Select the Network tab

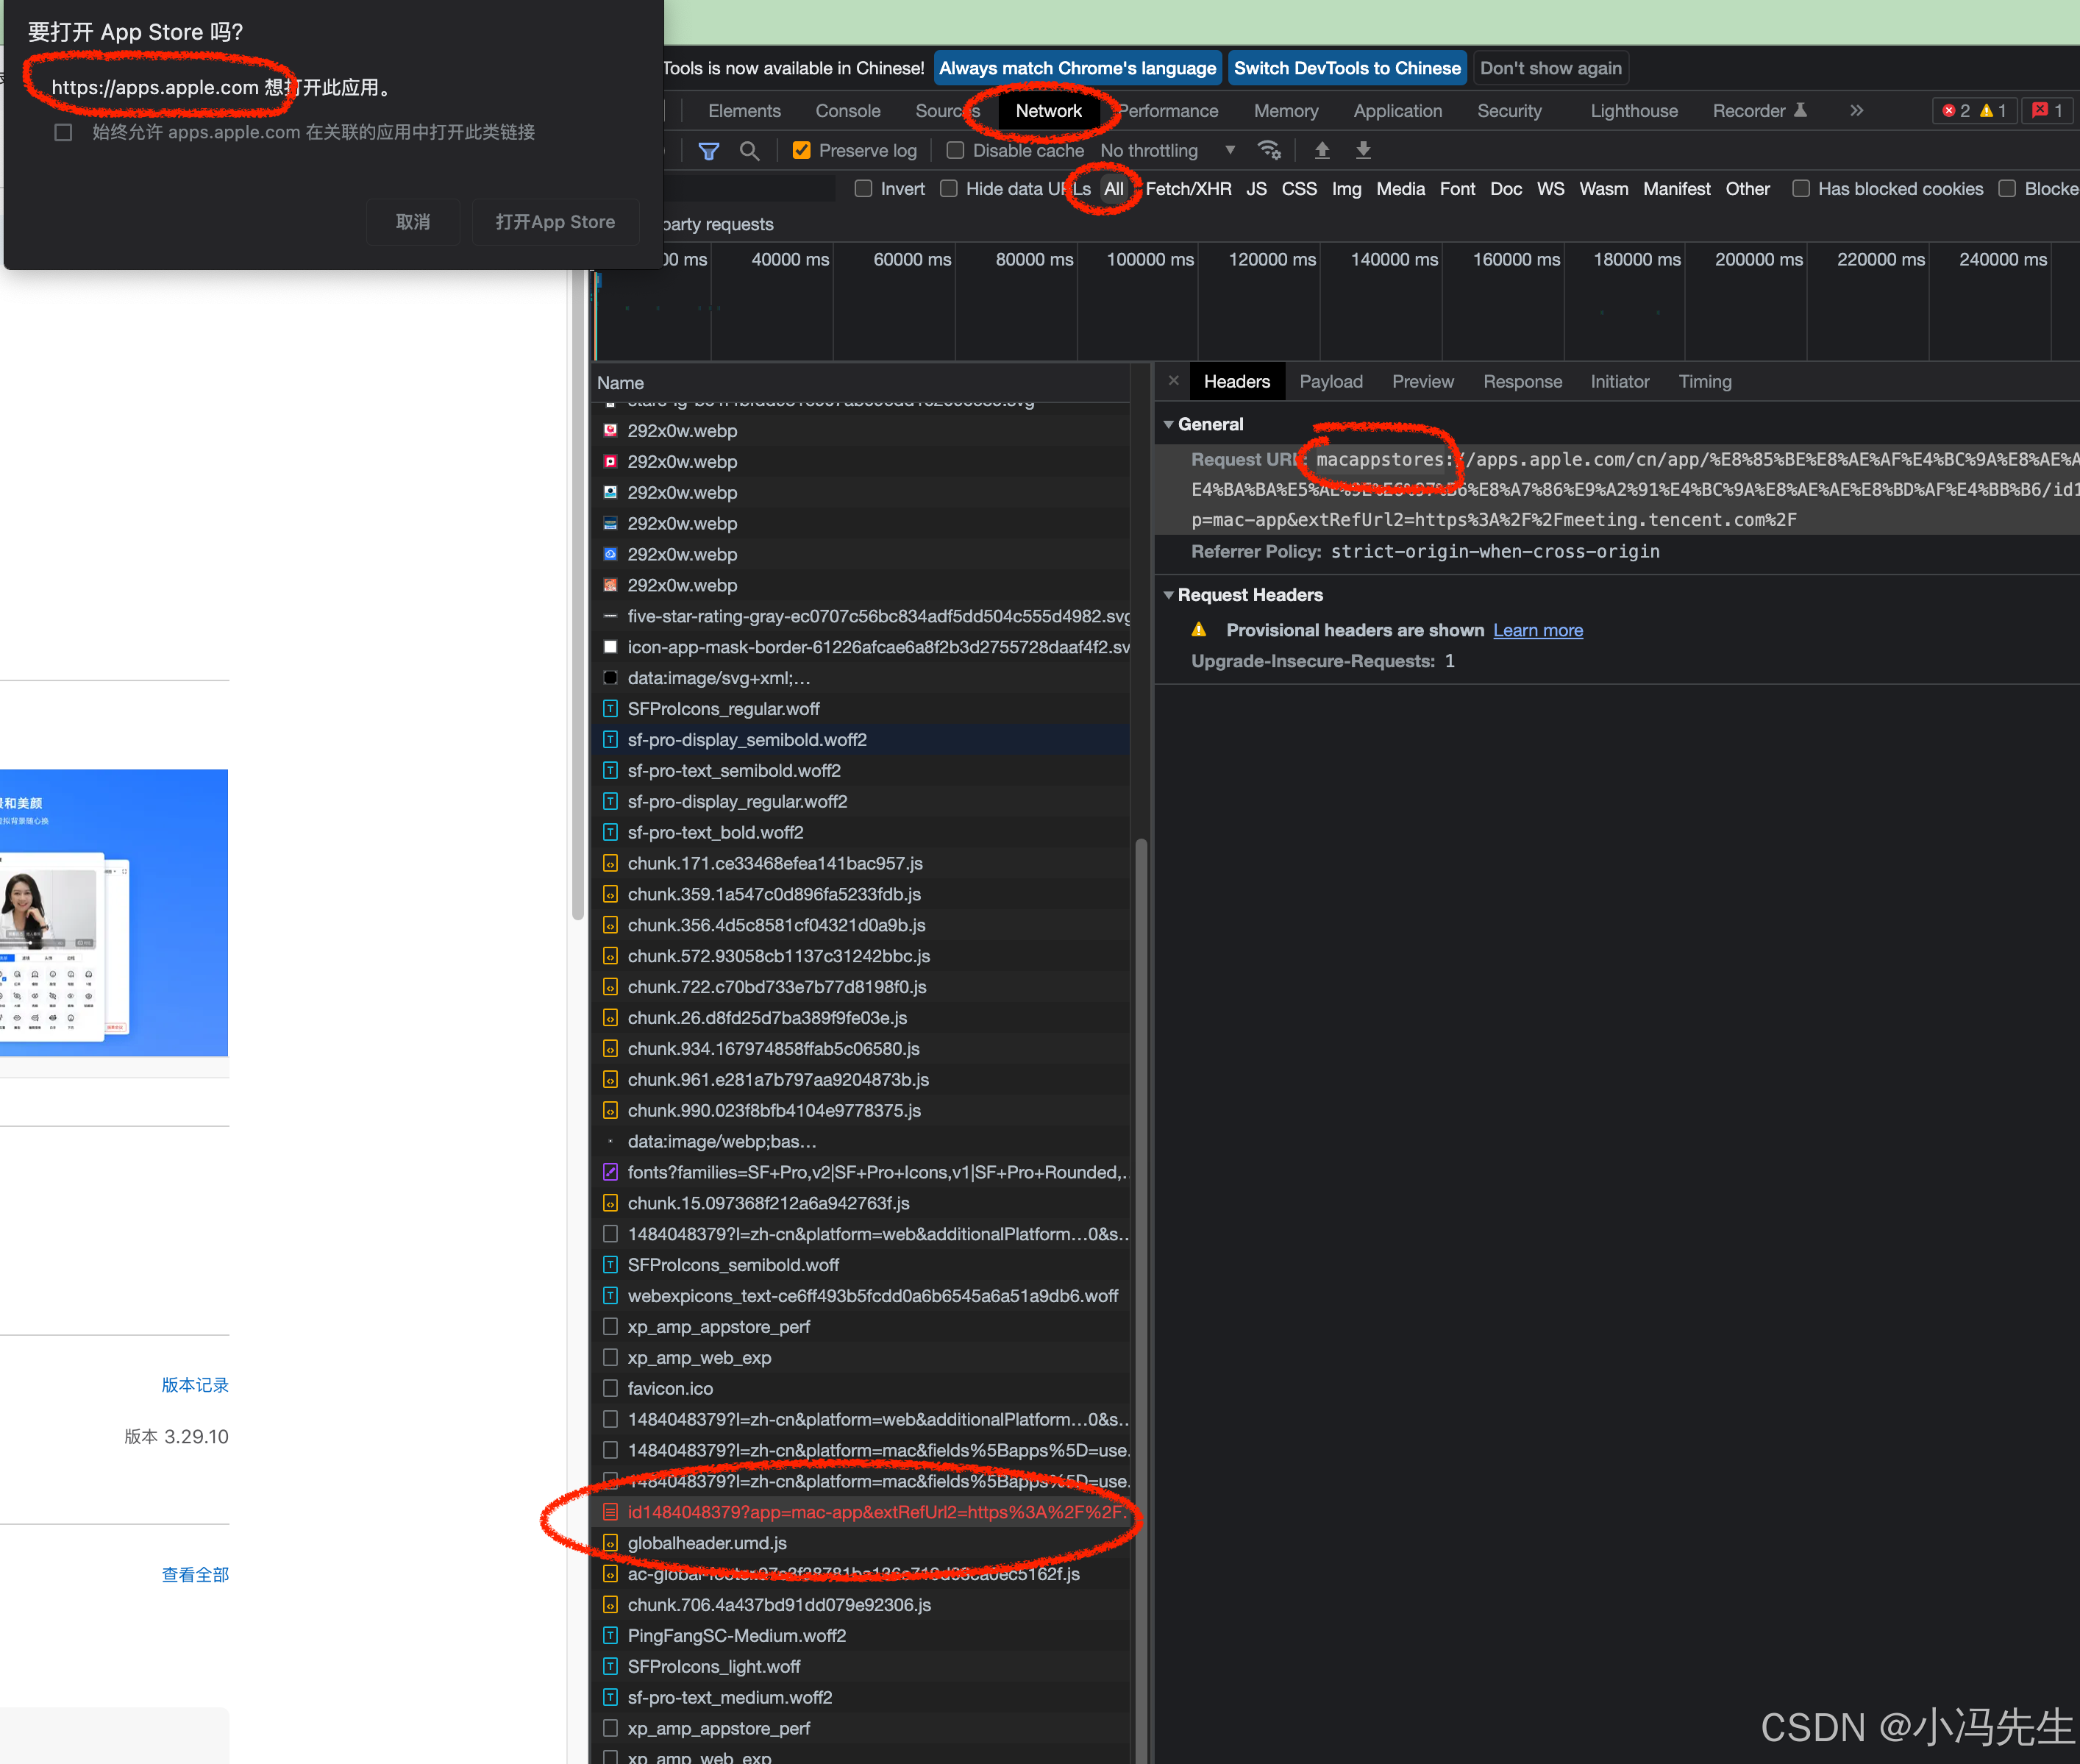click(x=1048, y=111)
